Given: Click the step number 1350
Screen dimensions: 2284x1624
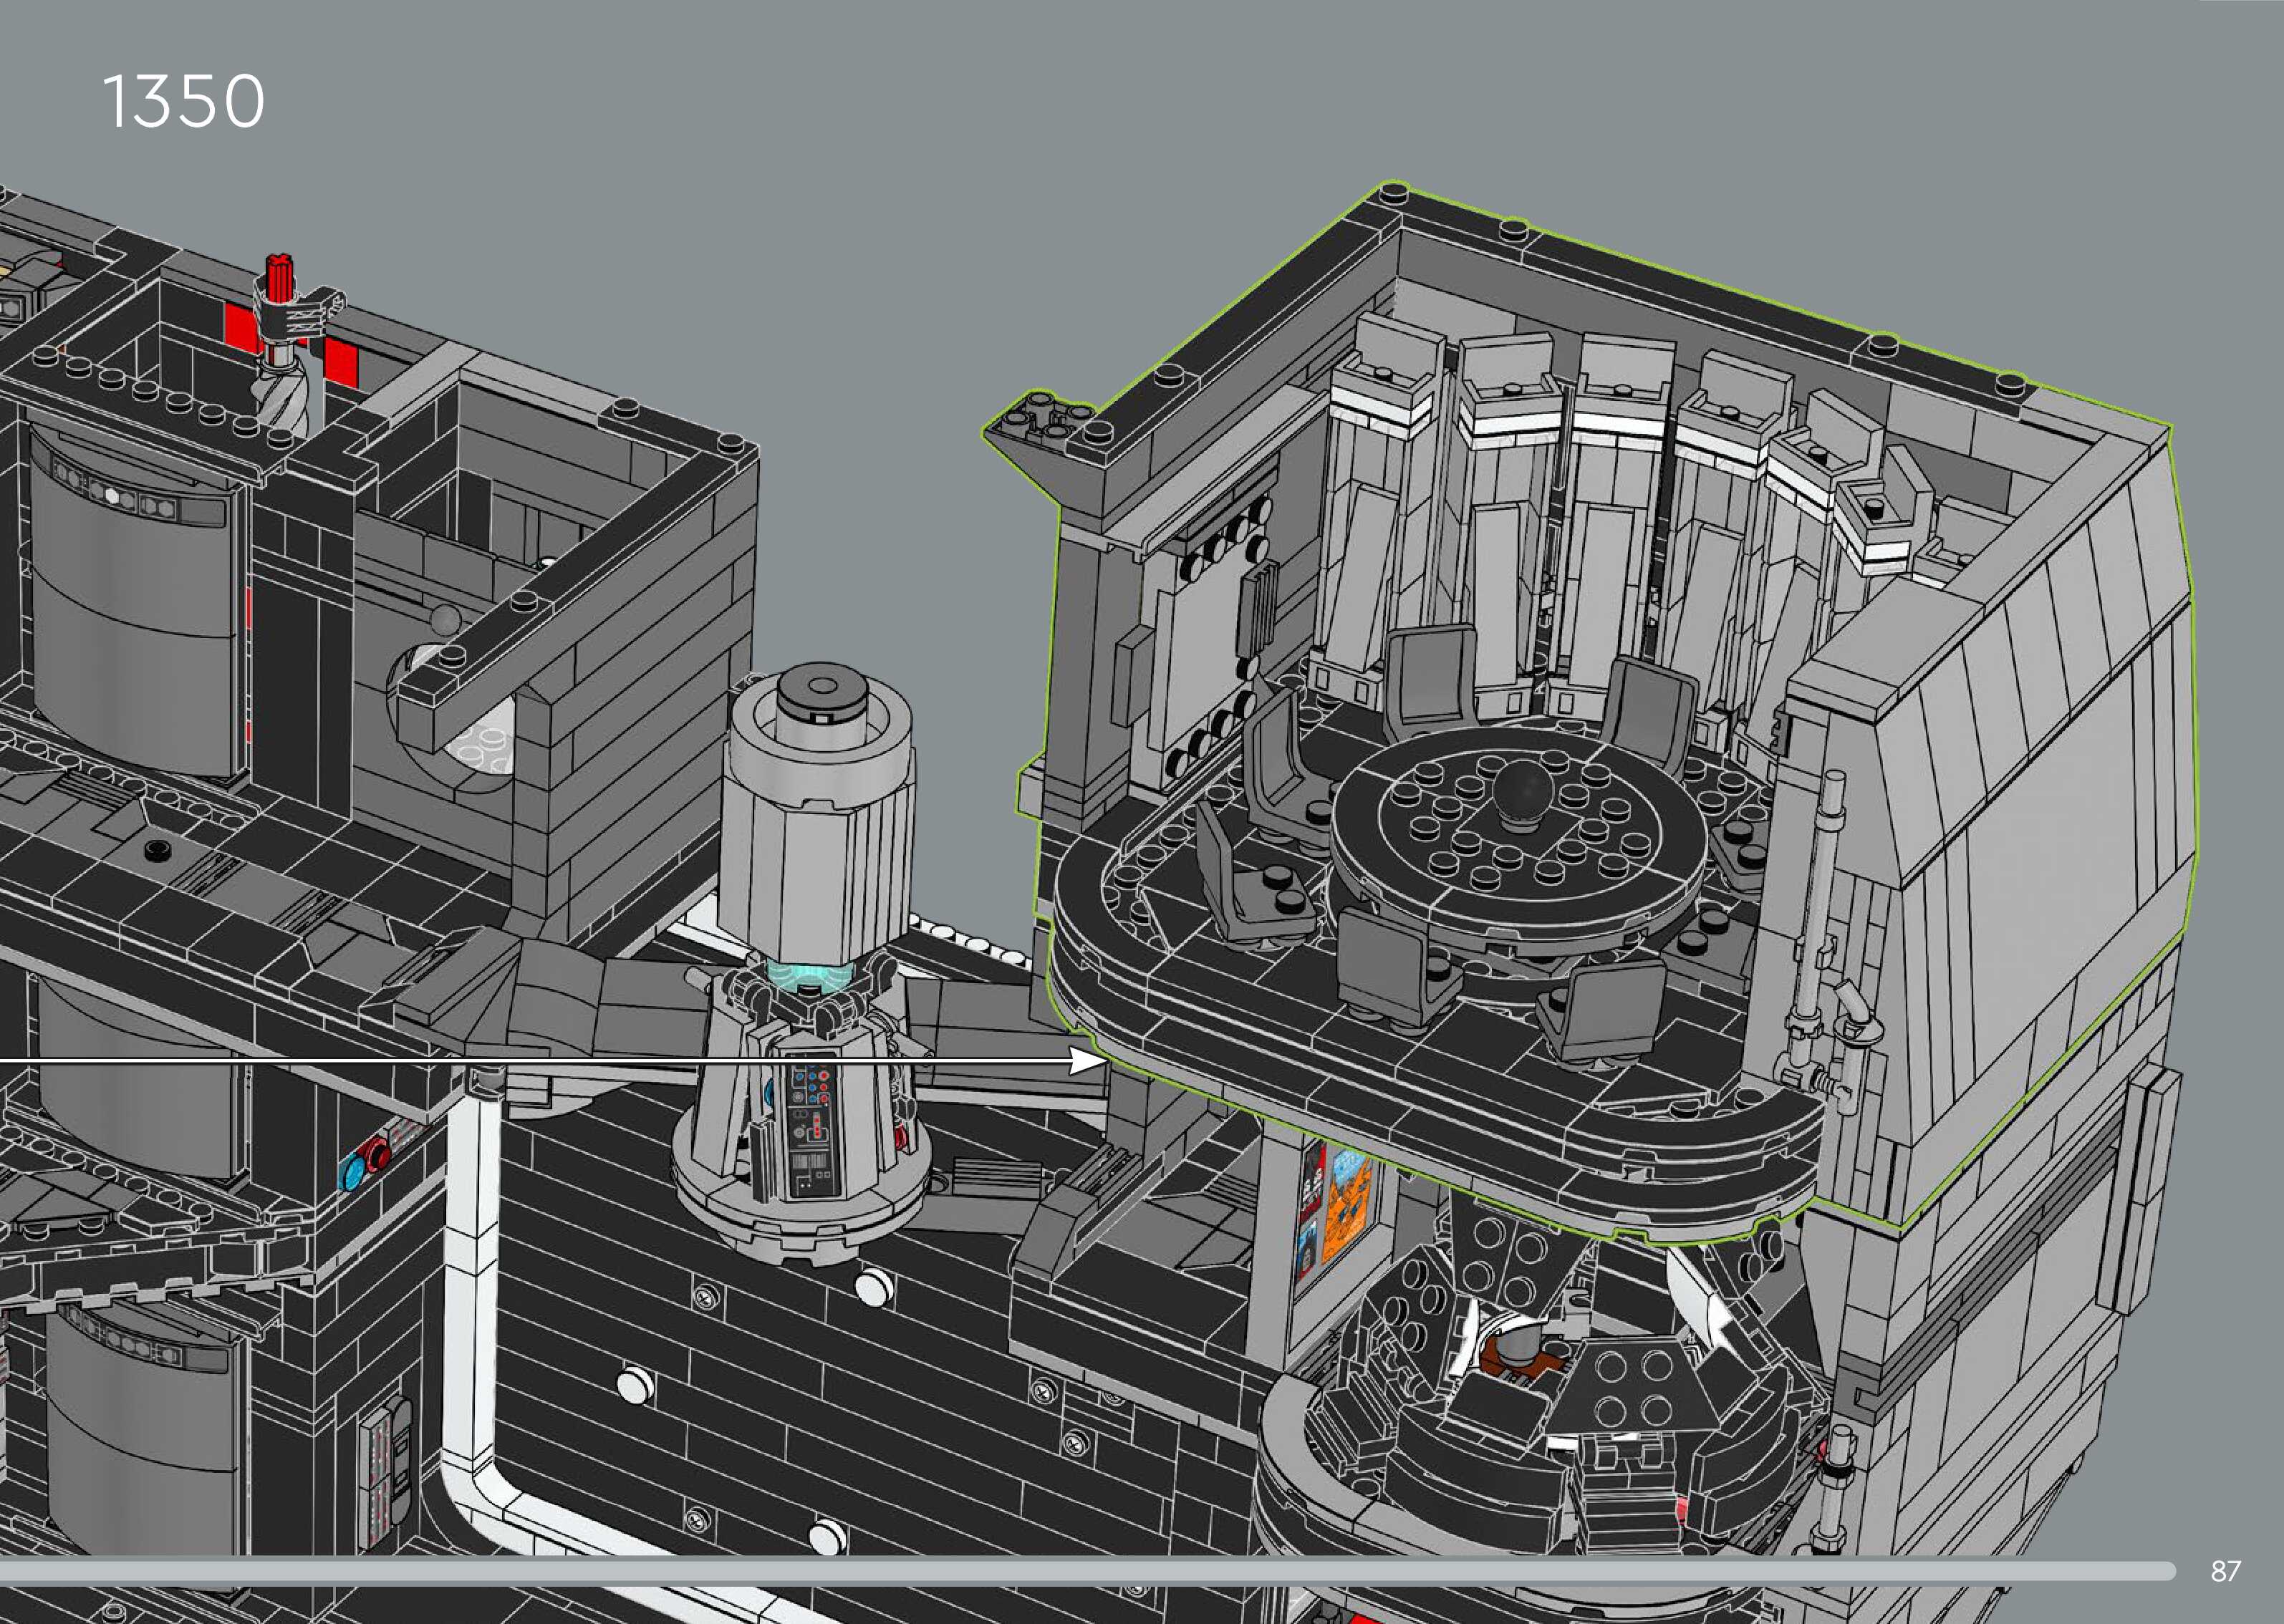Looking at the screenshot, I should (184, 102).
